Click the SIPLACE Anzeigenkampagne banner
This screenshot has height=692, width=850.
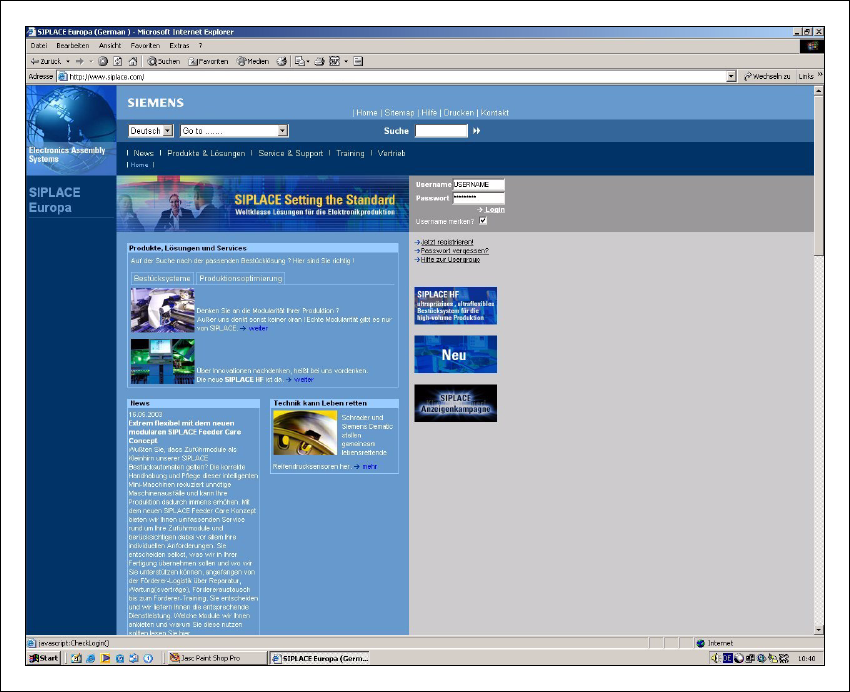point(455,403)
